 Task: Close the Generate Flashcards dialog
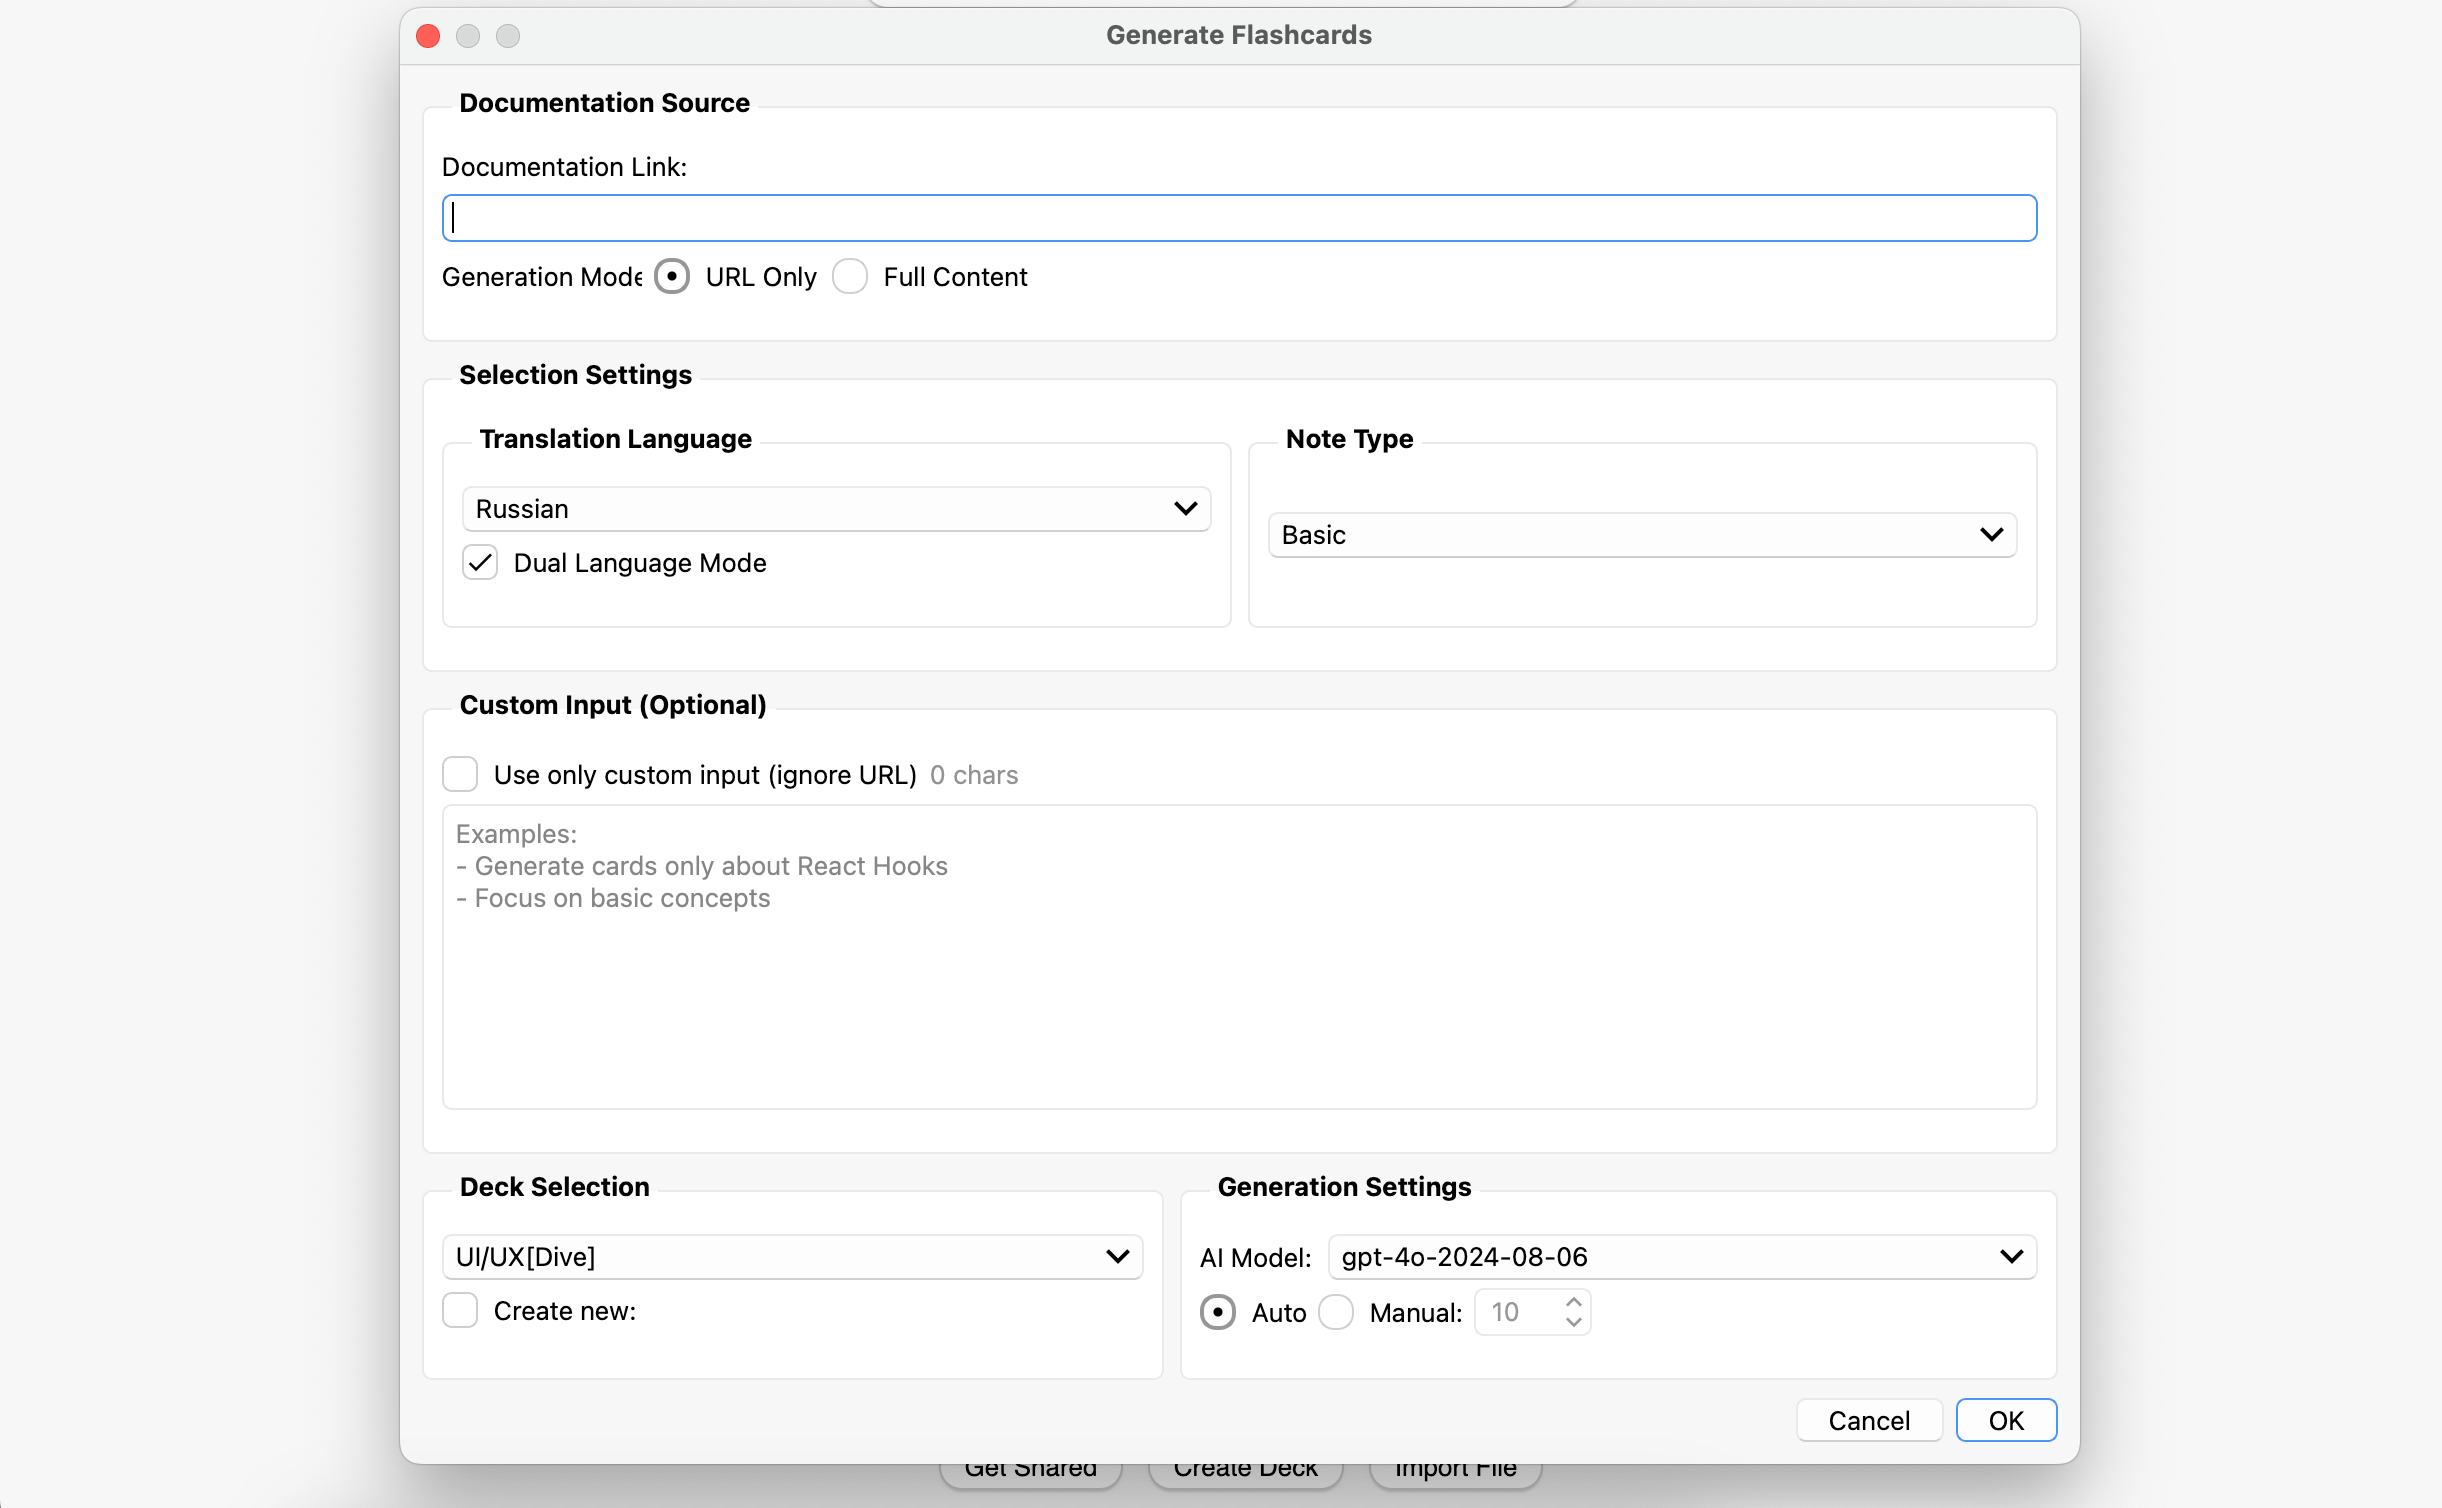tap(428, 36)
